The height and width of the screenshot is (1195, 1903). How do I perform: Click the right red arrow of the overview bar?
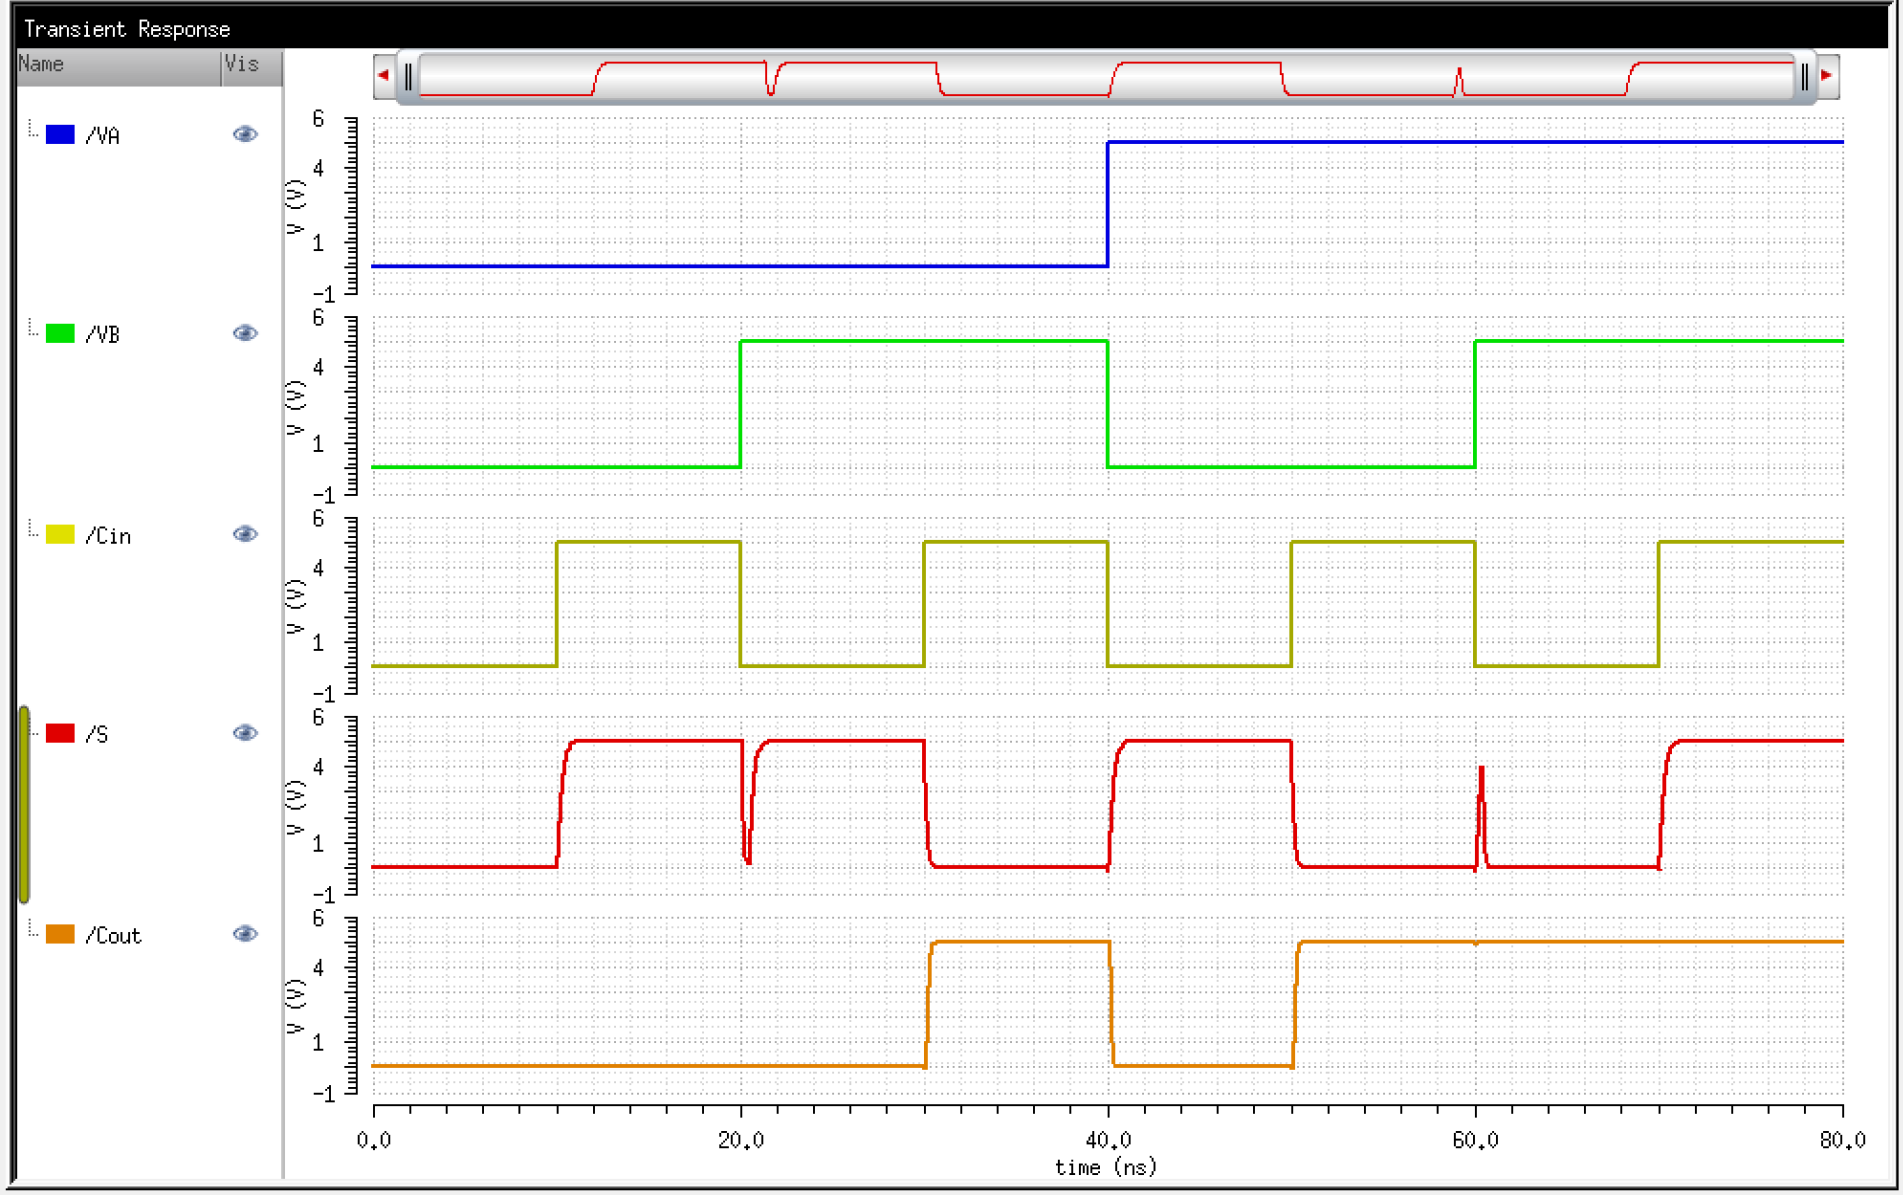click(x=1827, y=75)
